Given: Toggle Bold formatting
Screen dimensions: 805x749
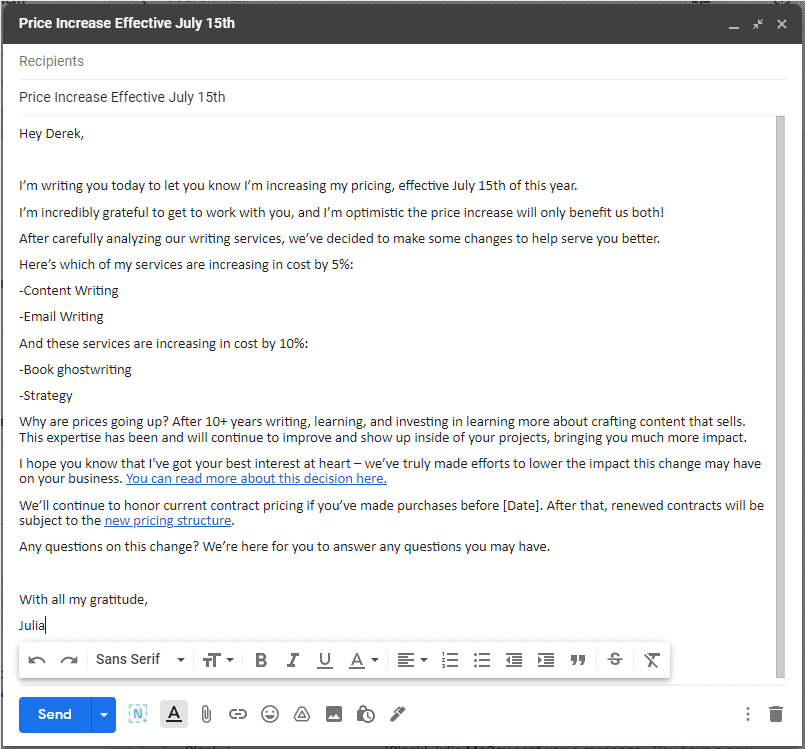Looking at the screenshot, I should (x=261, y=660).
